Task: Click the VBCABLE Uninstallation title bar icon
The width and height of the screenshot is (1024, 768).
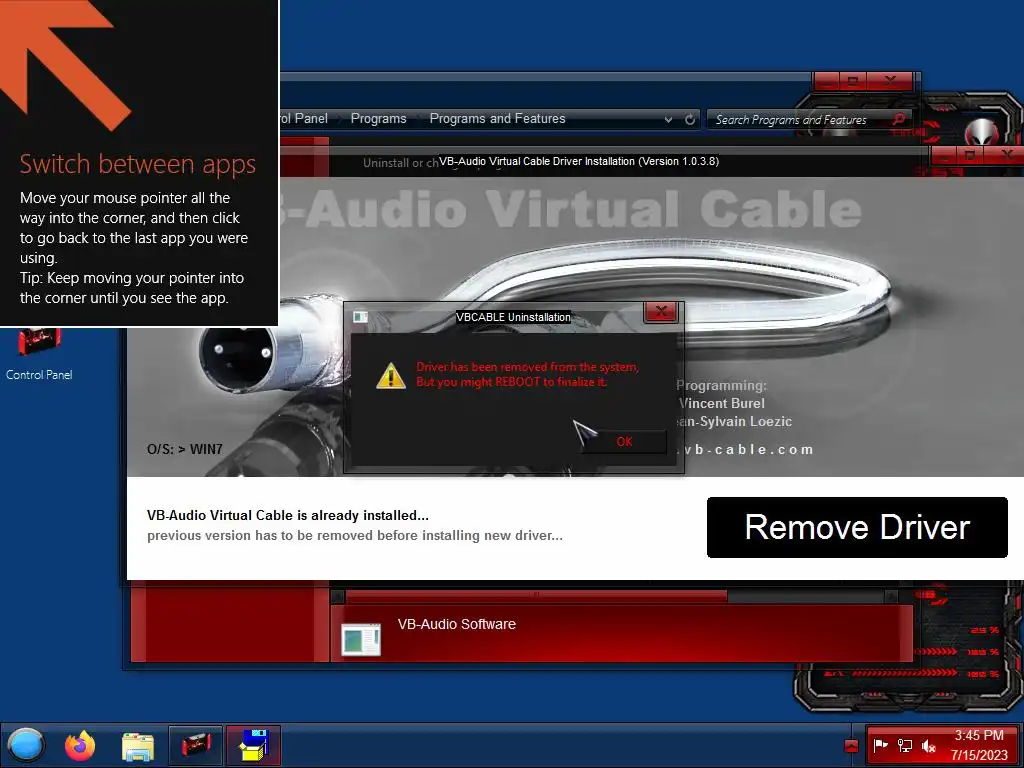Action: (360, 317)
